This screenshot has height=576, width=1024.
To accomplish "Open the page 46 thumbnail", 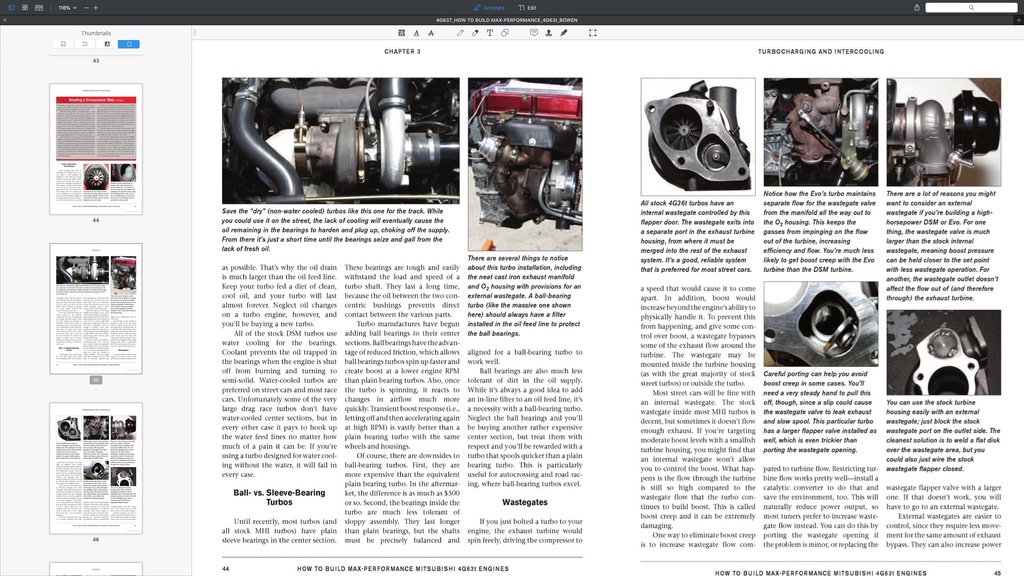I will tap(96, 468).
